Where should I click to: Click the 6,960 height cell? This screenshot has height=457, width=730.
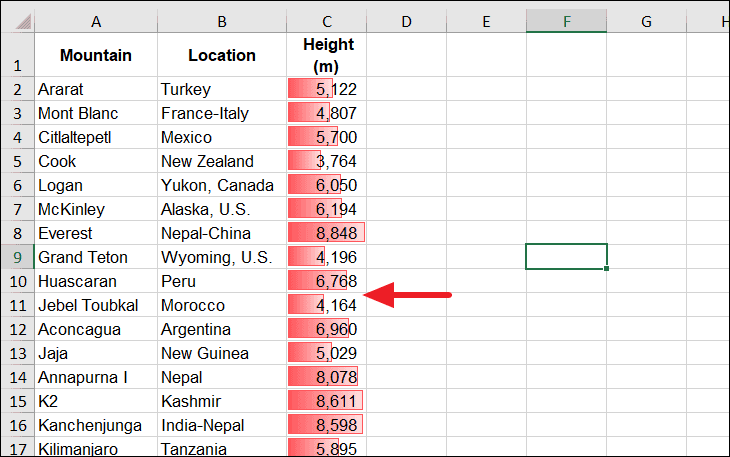point(327,329)
